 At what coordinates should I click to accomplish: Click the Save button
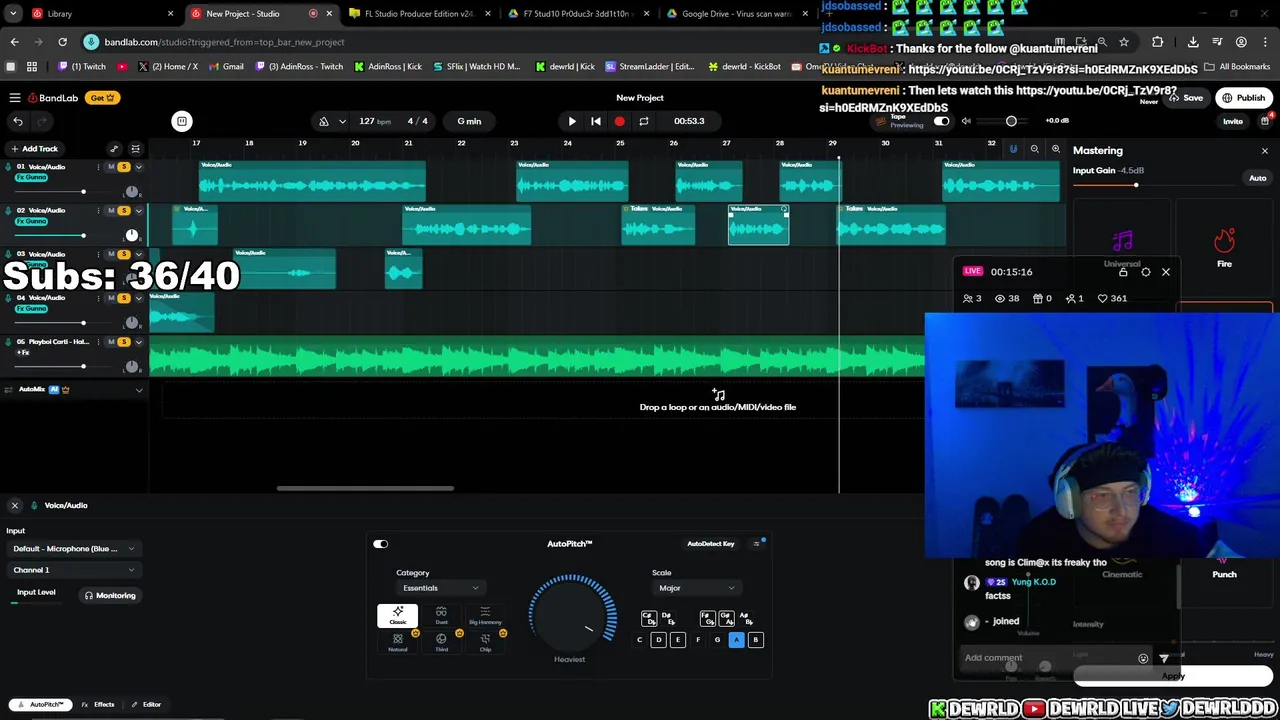coord(1186,98)
